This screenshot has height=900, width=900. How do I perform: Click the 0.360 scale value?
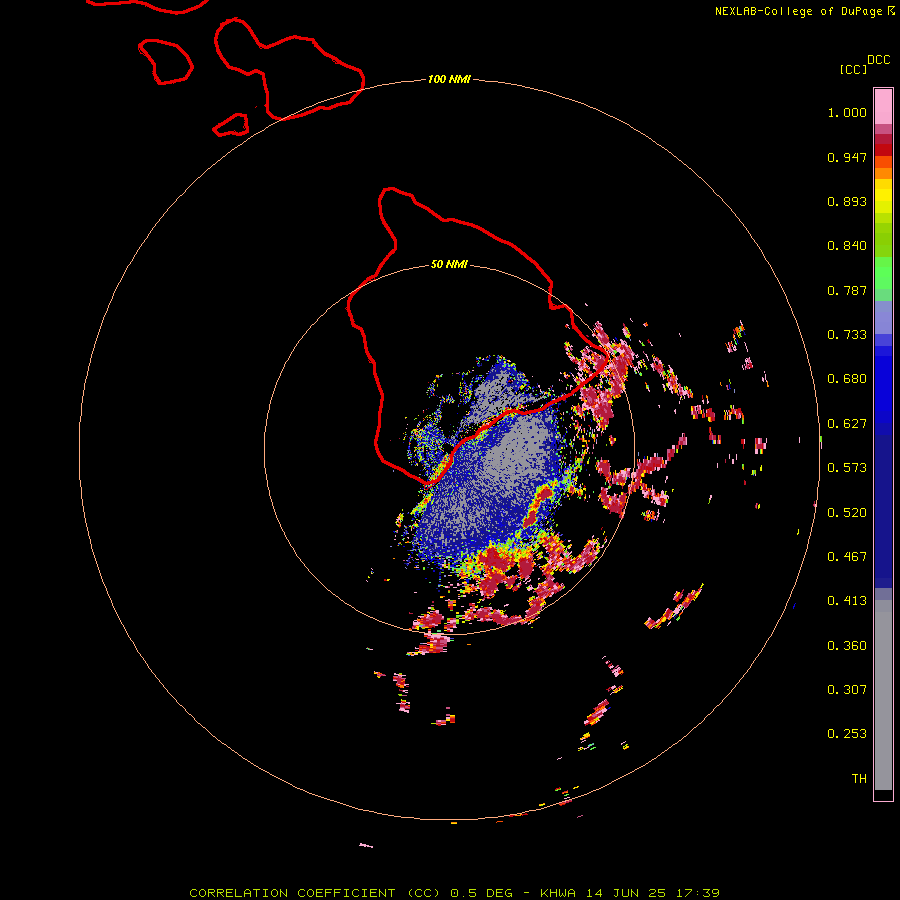tap(847, 646)
